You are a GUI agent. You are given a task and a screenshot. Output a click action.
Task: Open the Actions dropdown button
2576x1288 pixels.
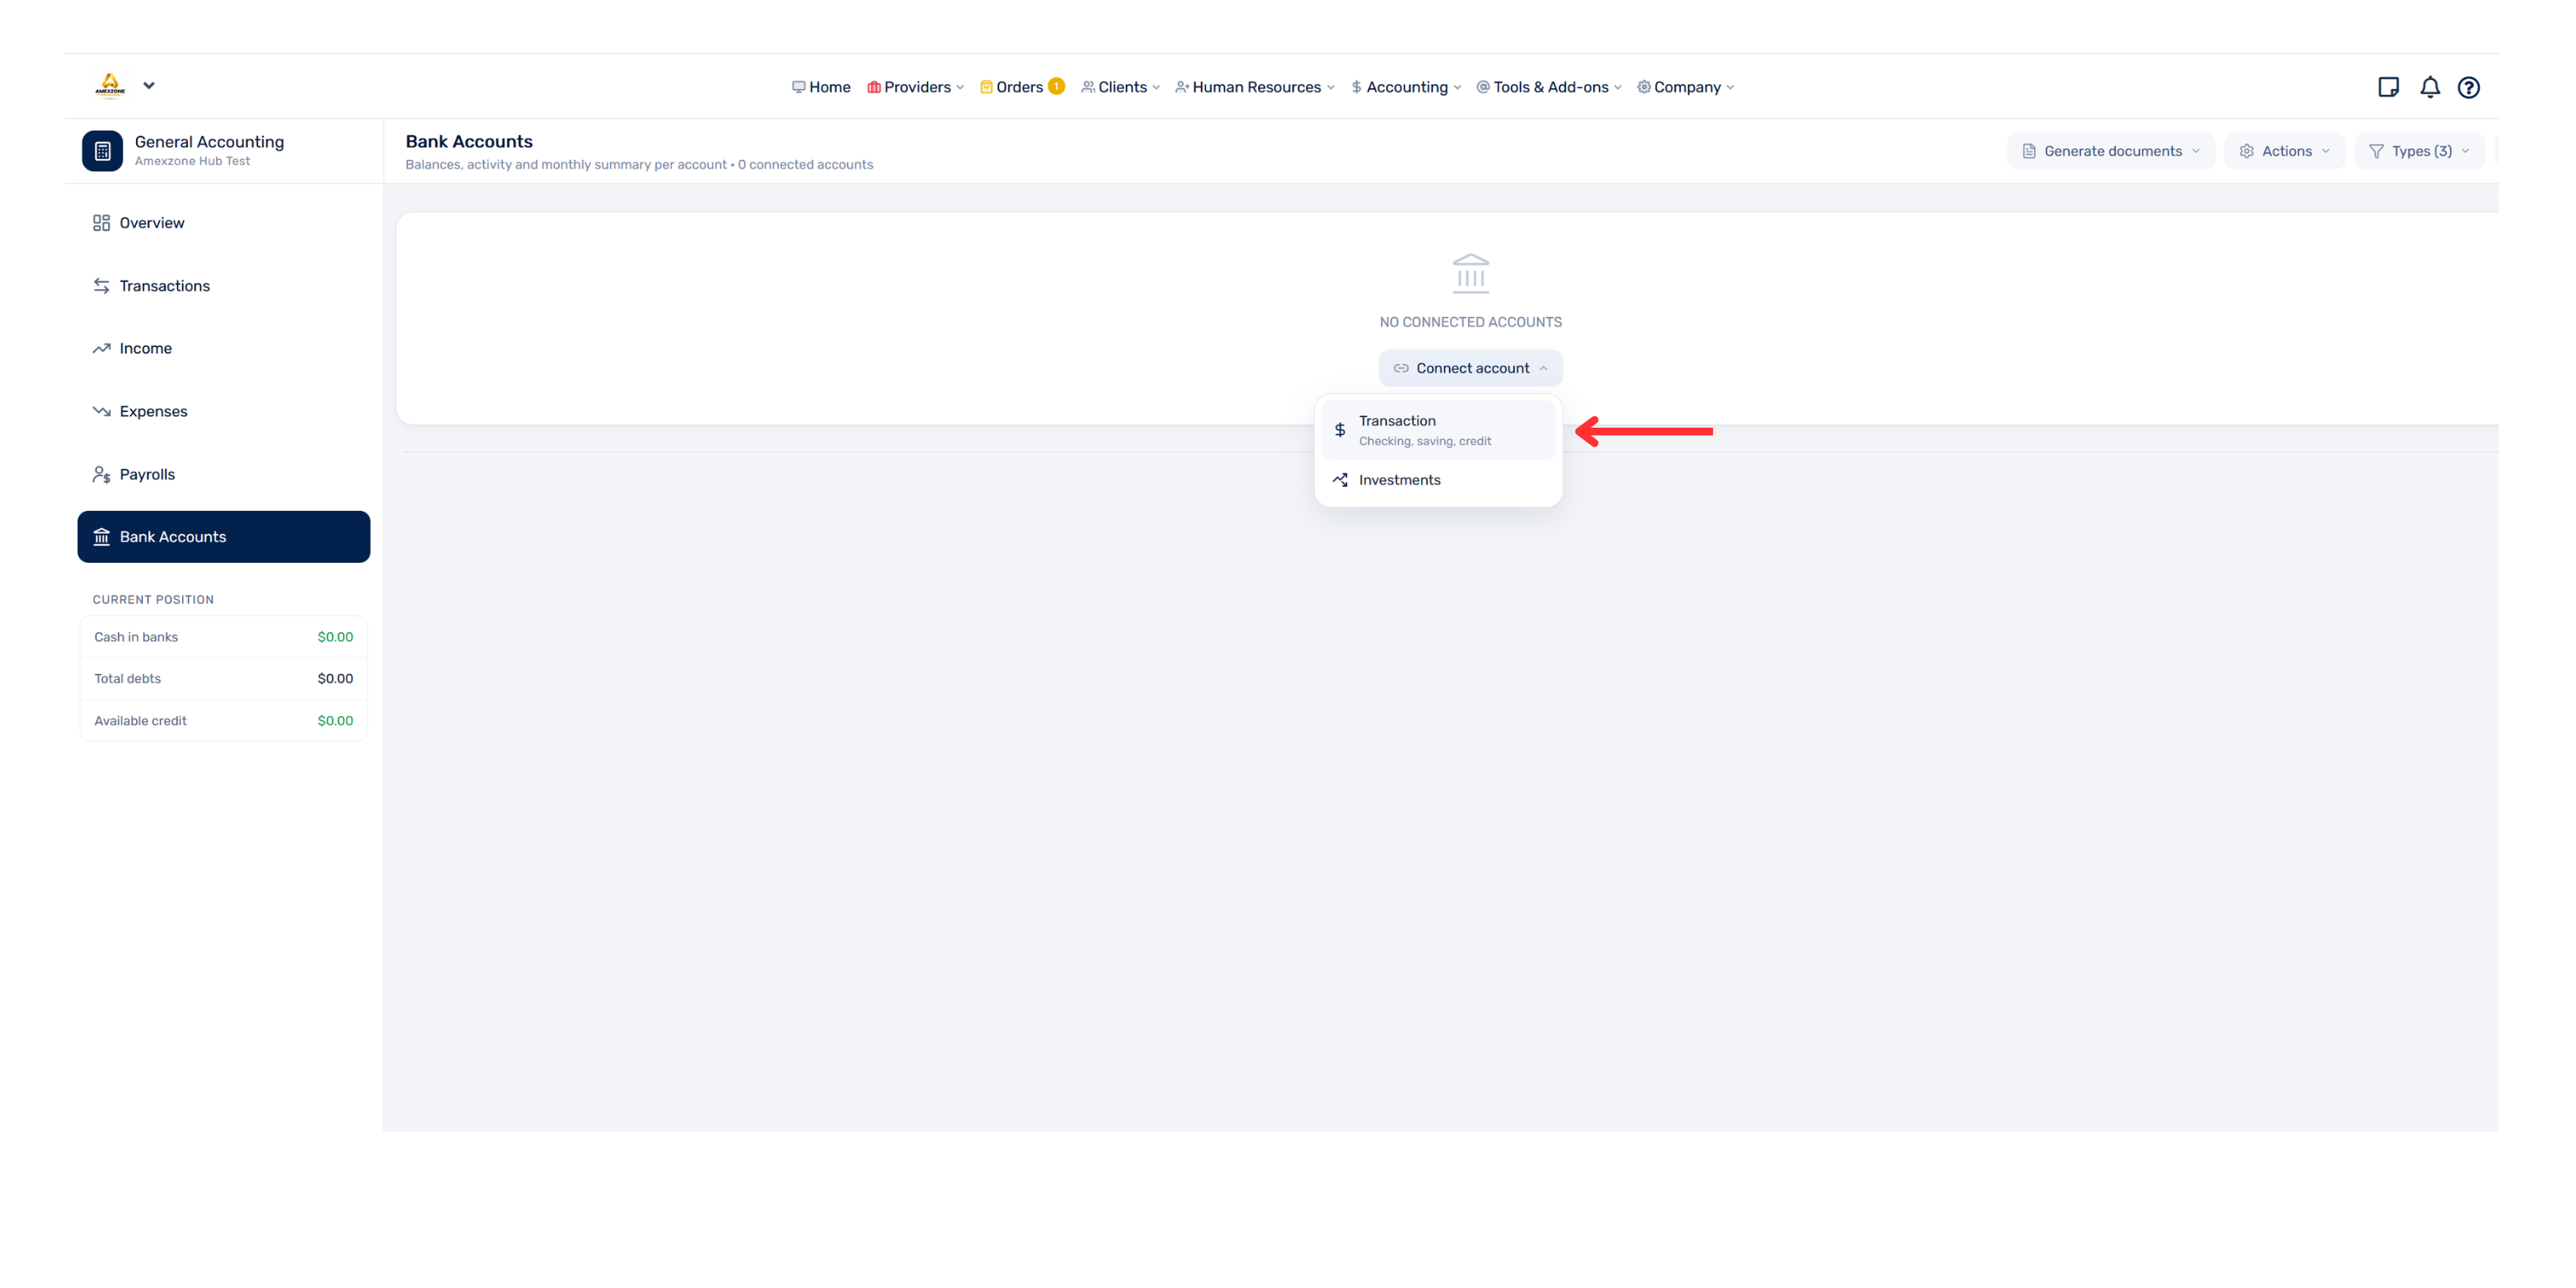(2285, 151)
